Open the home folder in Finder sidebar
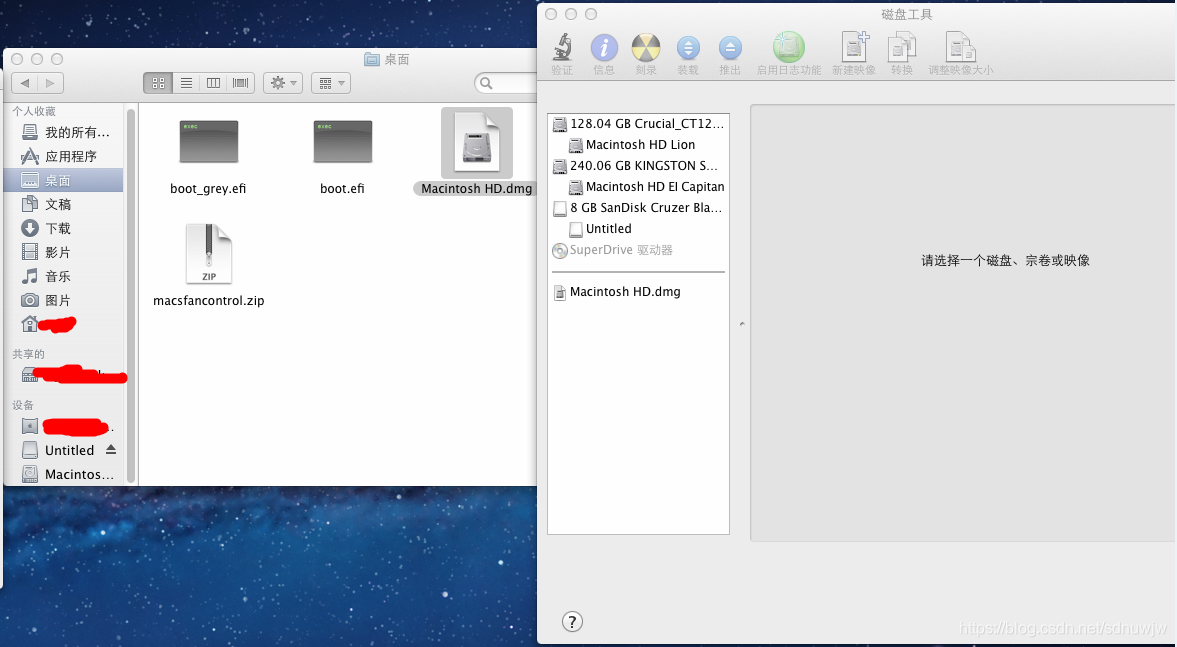1177x647 pixels. coord(65,325)
